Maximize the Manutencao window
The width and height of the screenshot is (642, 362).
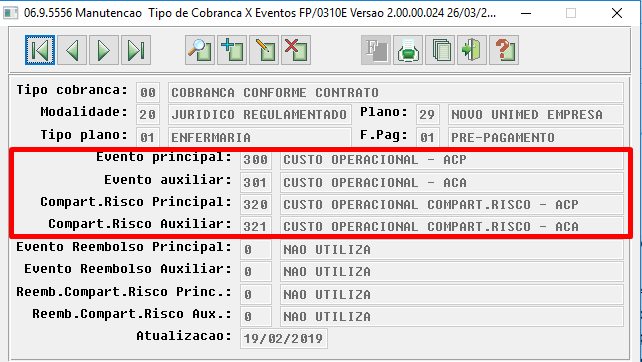point(571,13)
